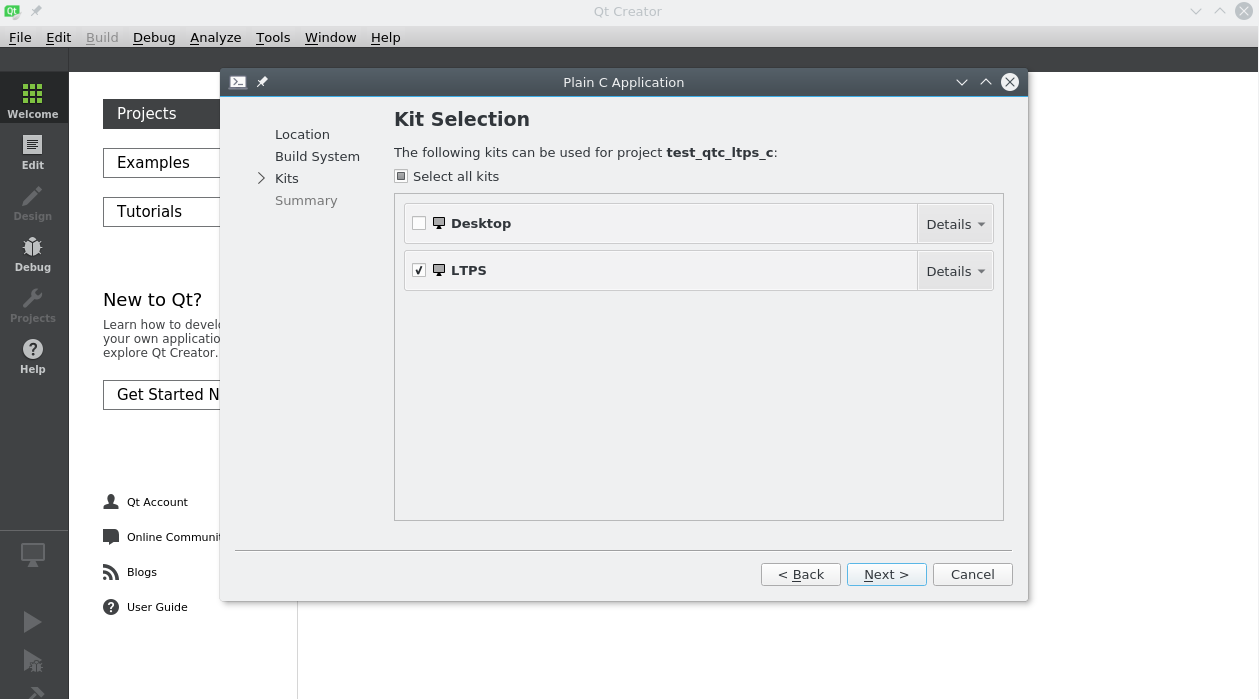
Task: Click the Next button
Action: [886, 574]
